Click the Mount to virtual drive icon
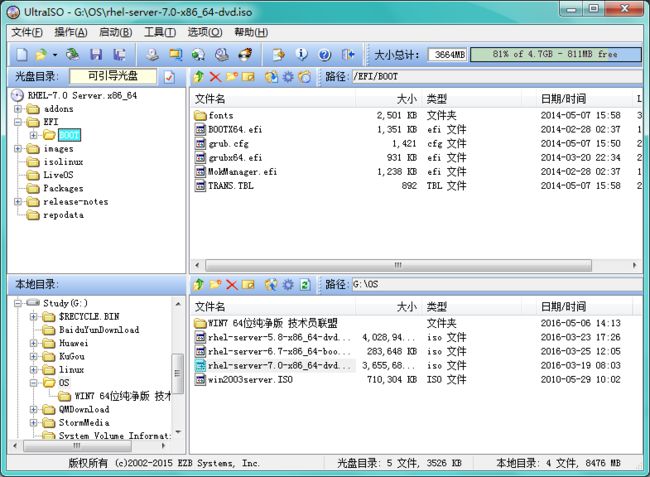The height and width of the screenshot is (477, 650). 222,54
